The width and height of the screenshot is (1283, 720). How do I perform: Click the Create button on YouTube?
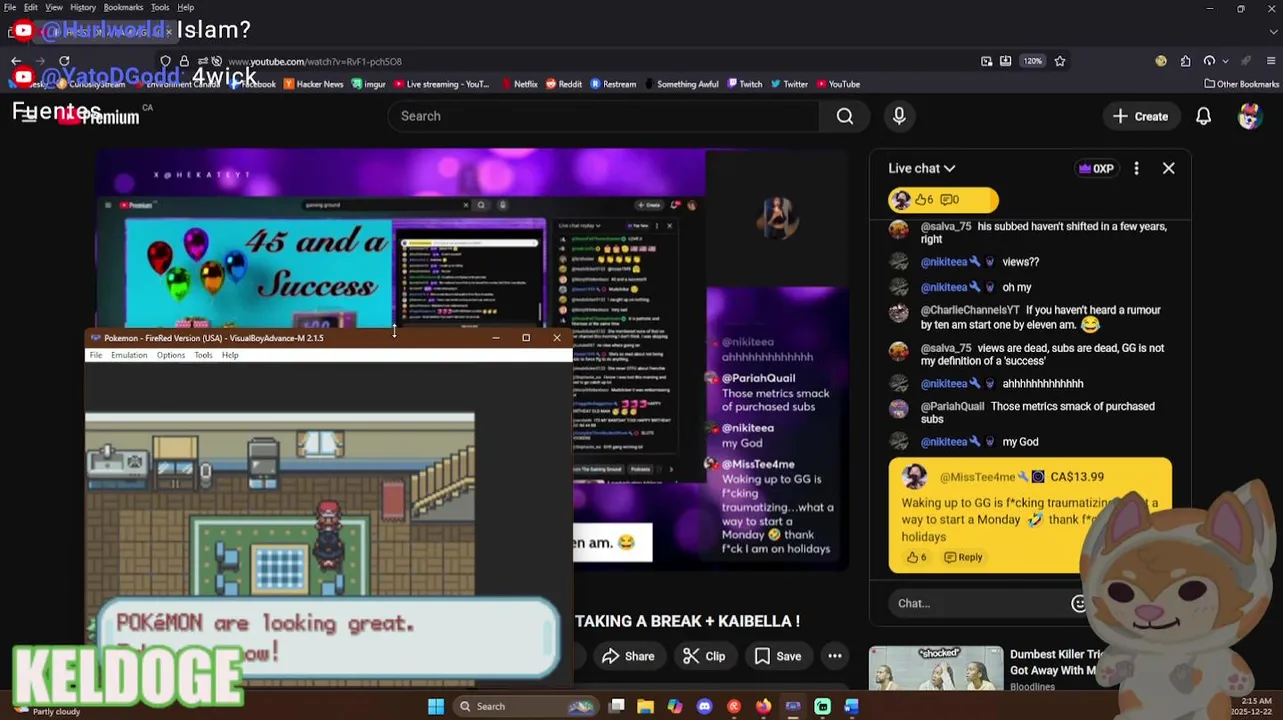(1140, 116)
